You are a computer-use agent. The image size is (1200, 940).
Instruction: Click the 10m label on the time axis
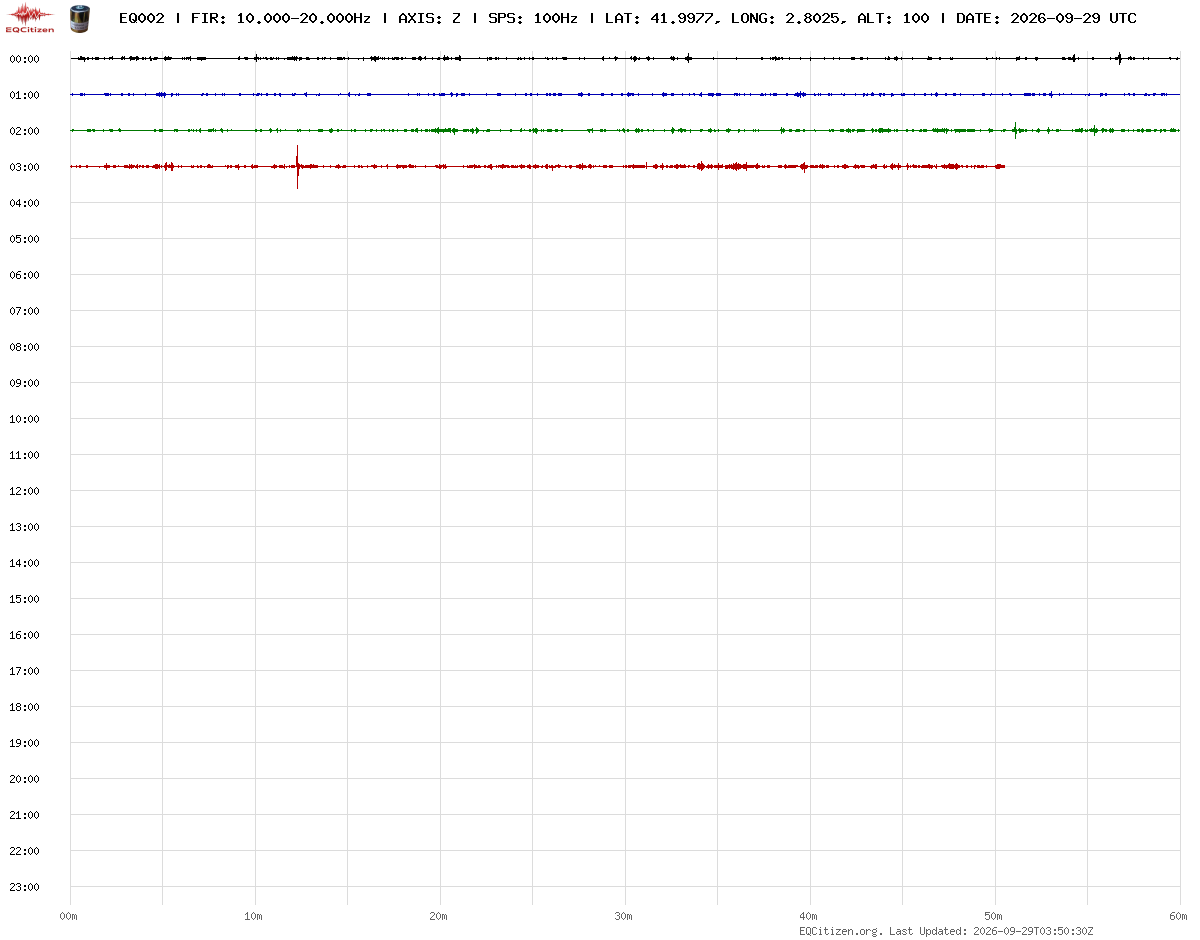(254, 916)
